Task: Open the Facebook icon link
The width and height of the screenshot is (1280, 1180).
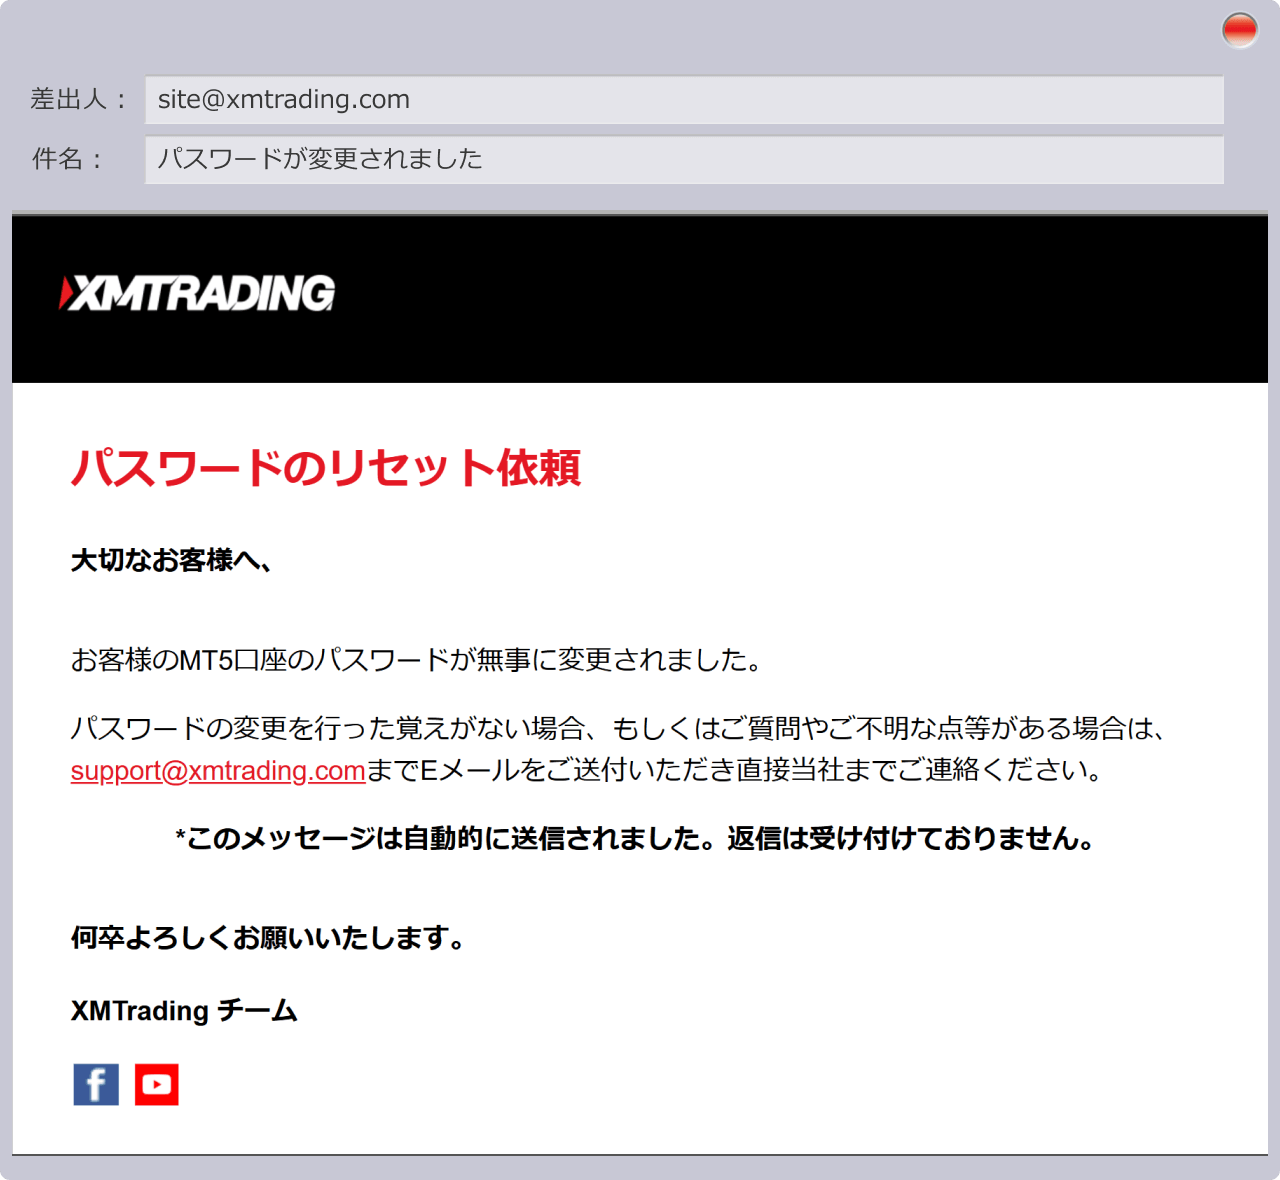Action: click(96, 1084)
